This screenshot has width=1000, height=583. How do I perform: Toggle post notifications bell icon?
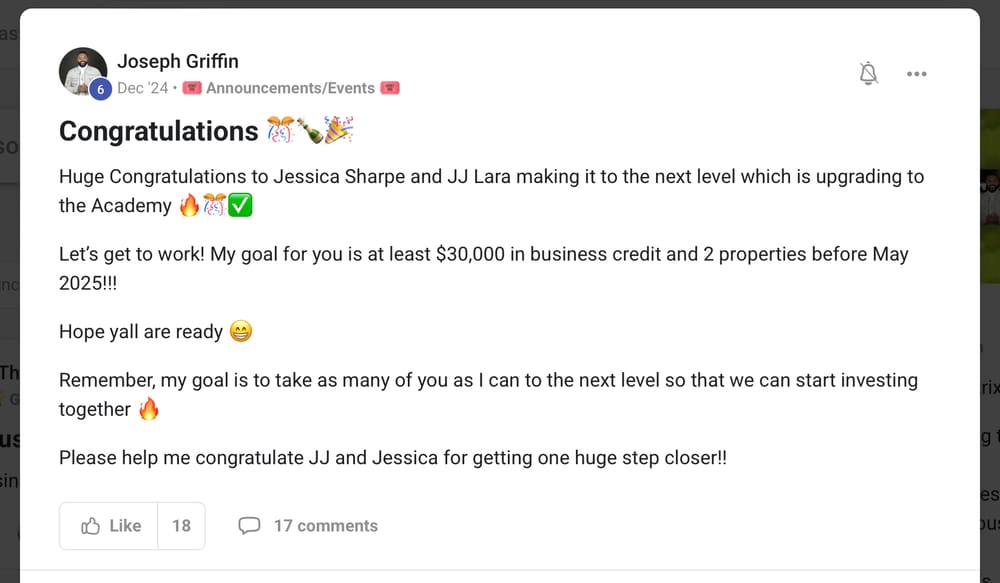click(868, 73)
